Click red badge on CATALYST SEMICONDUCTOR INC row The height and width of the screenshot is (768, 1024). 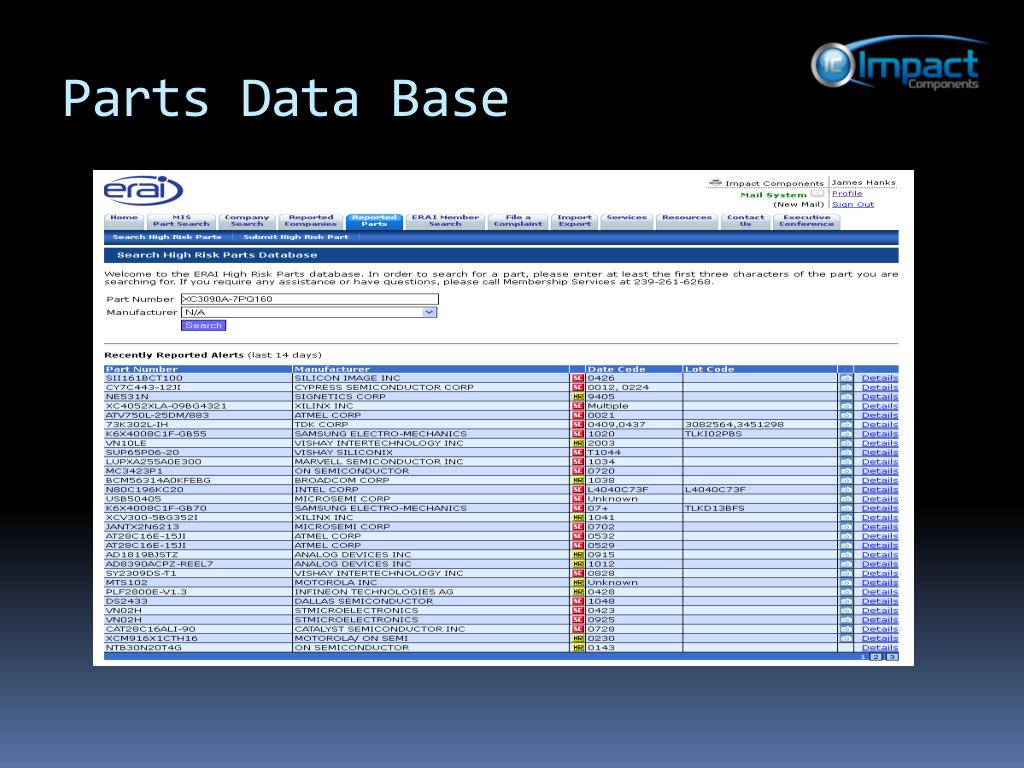(x=577, y=629)
